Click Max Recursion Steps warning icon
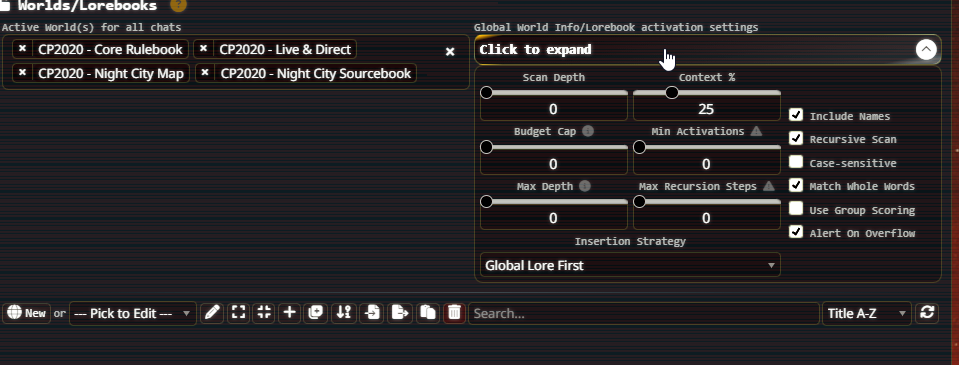Image resolution: width=959 pixels, height=365 pixels. [x=768, y=186]
